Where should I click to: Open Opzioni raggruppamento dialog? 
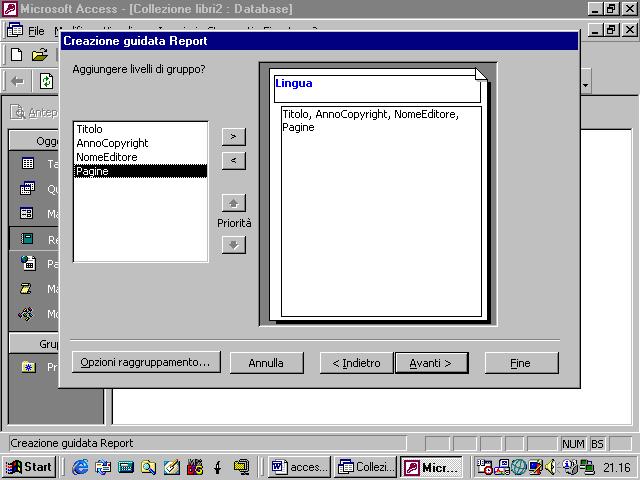(146, 362)
